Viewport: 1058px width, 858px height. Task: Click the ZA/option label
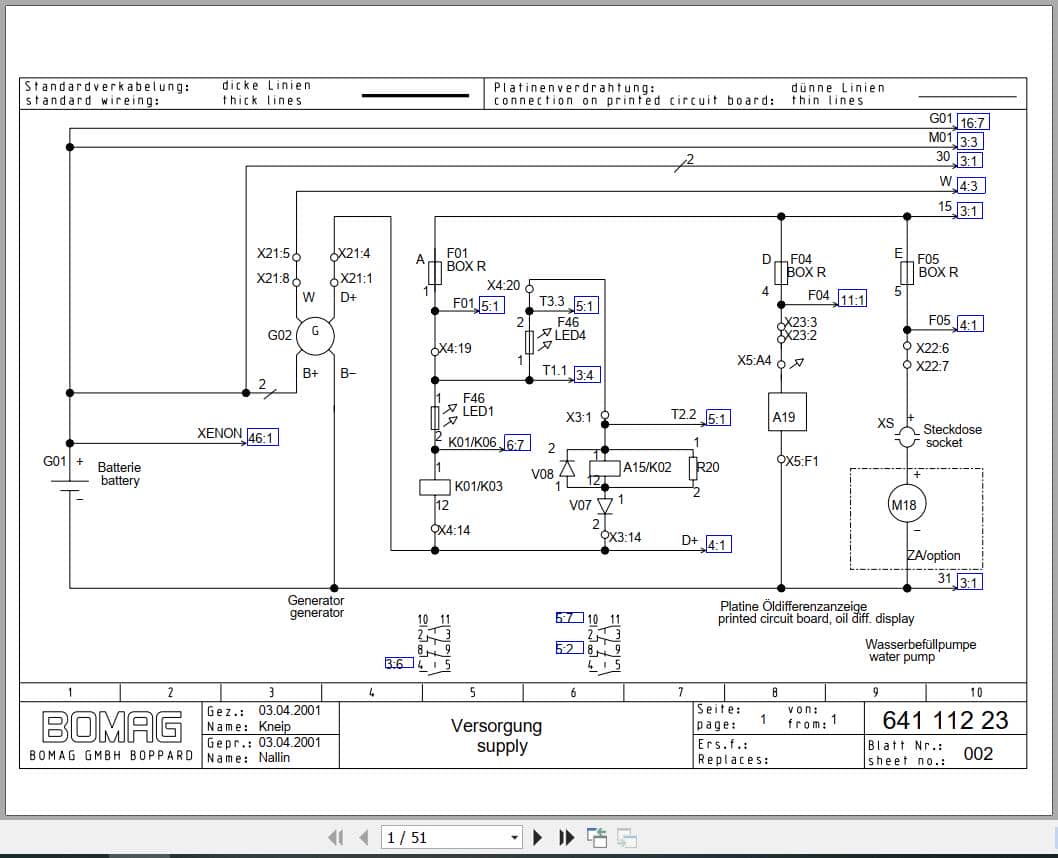coord(933,556)
